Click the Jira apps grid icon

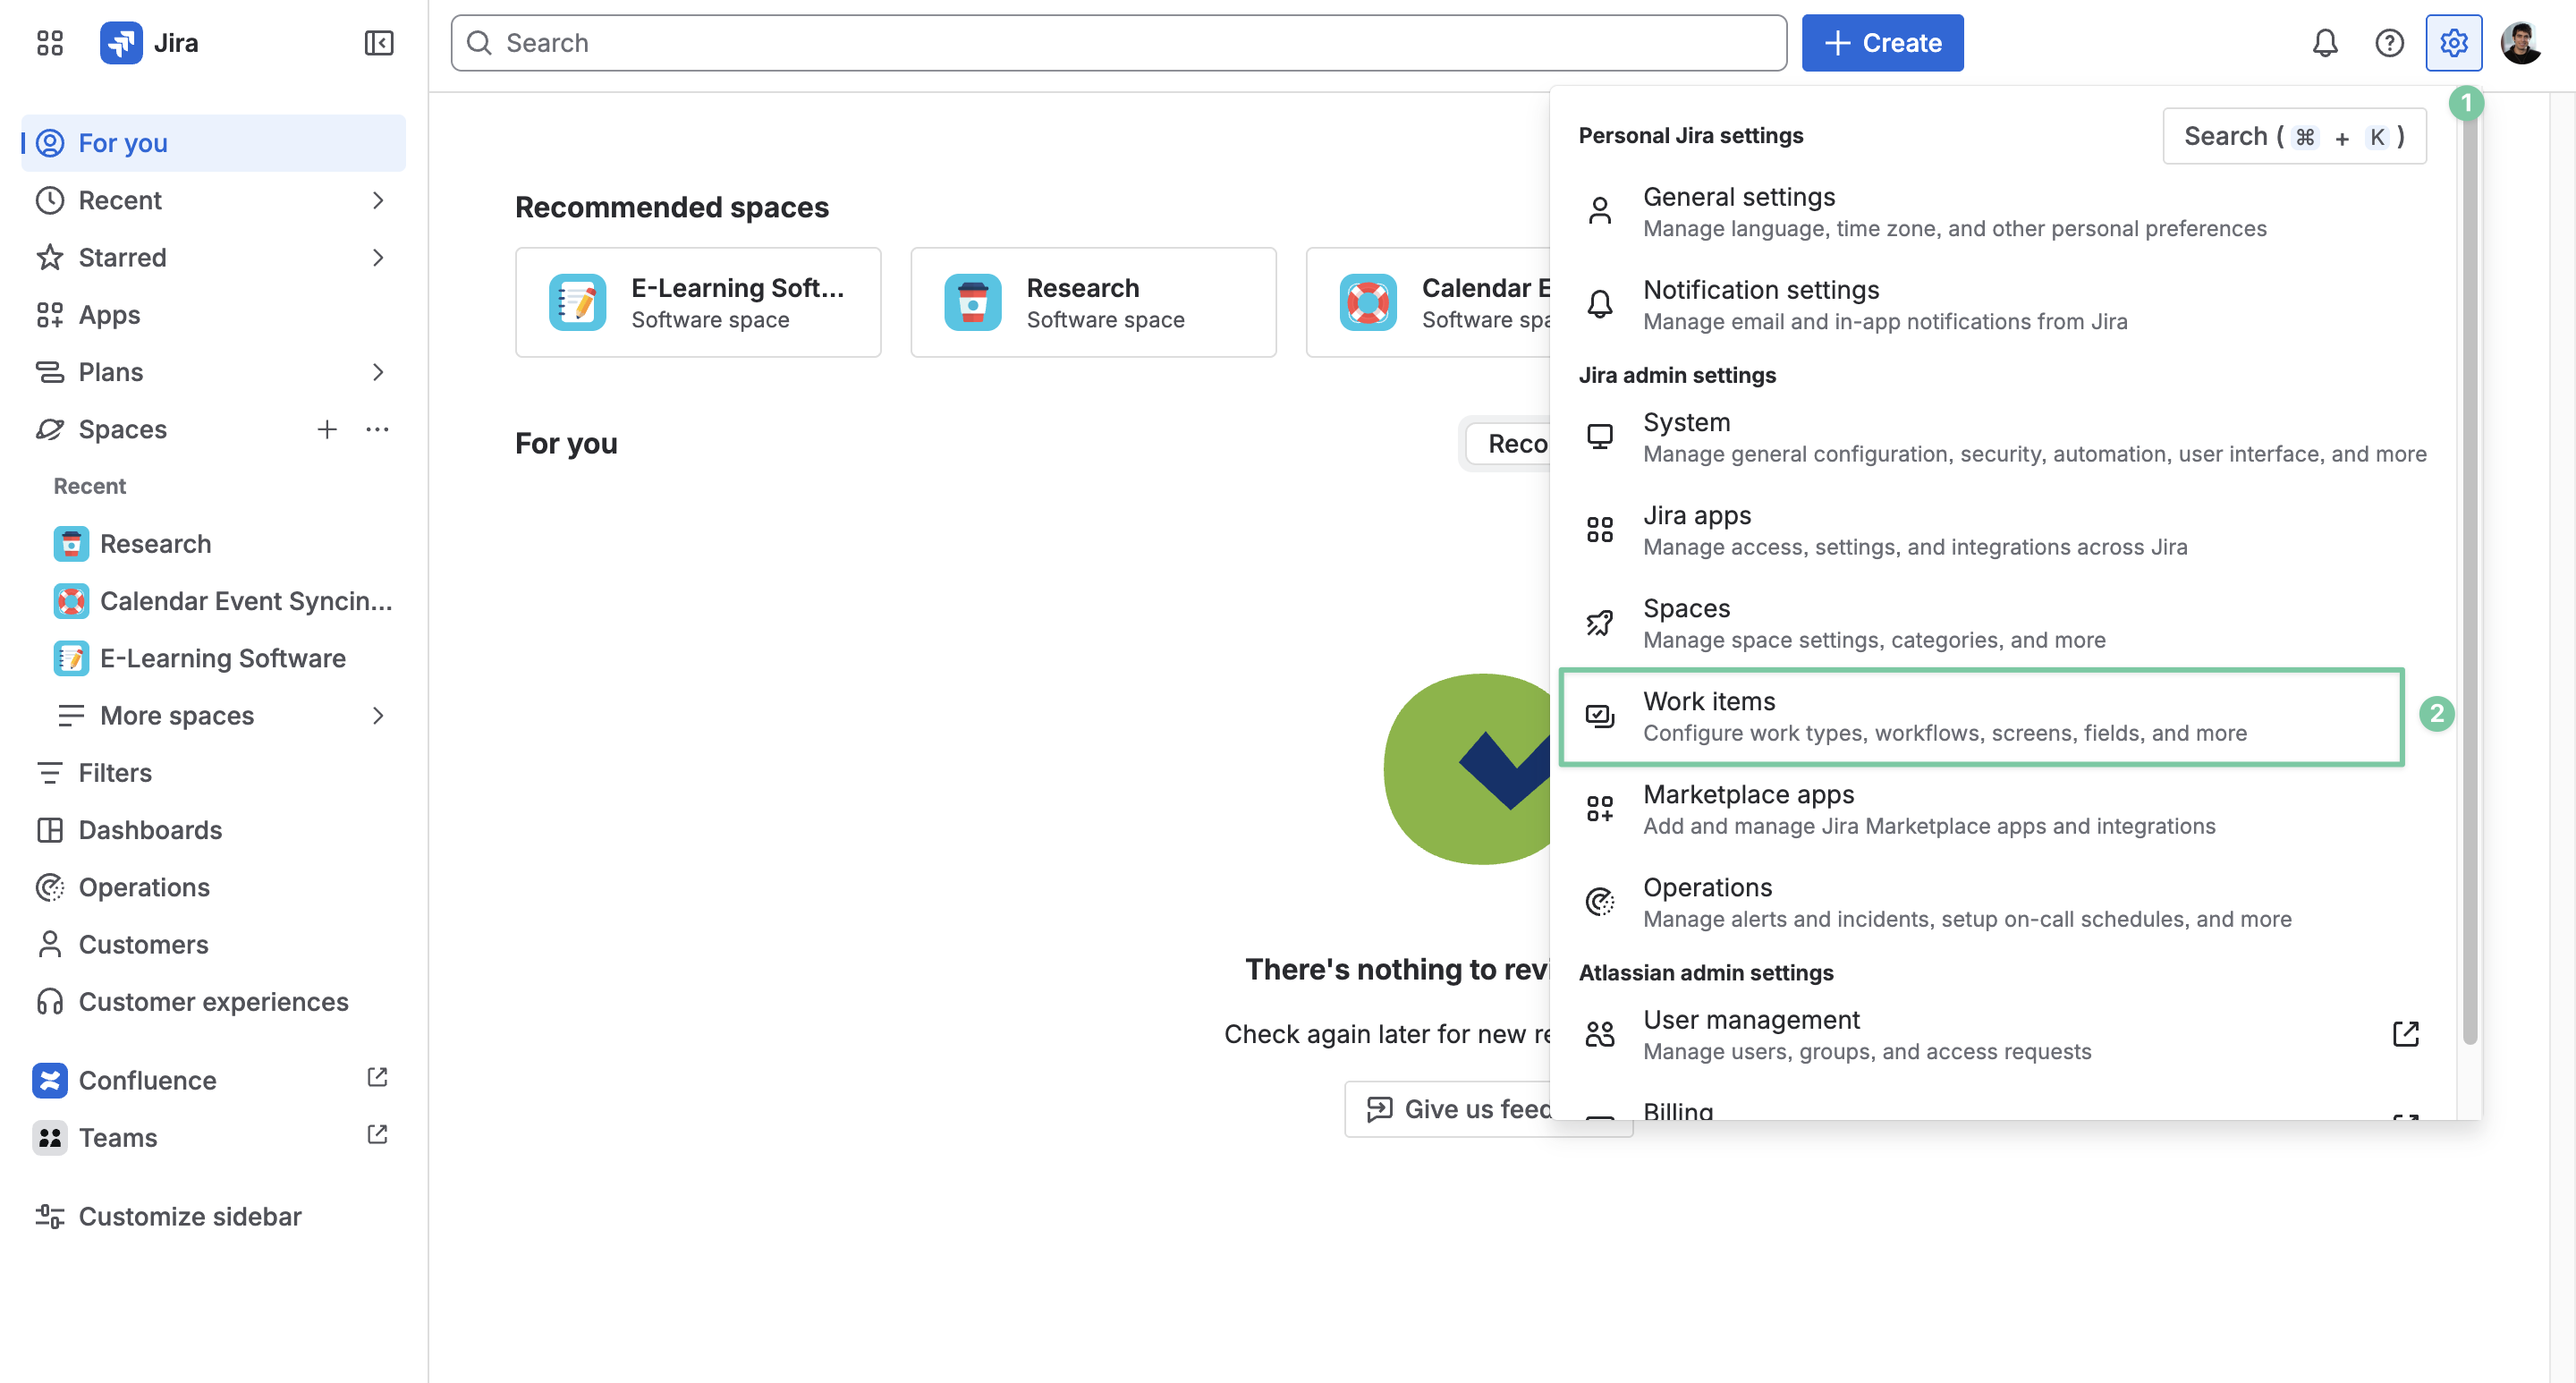pos(1599,530)
